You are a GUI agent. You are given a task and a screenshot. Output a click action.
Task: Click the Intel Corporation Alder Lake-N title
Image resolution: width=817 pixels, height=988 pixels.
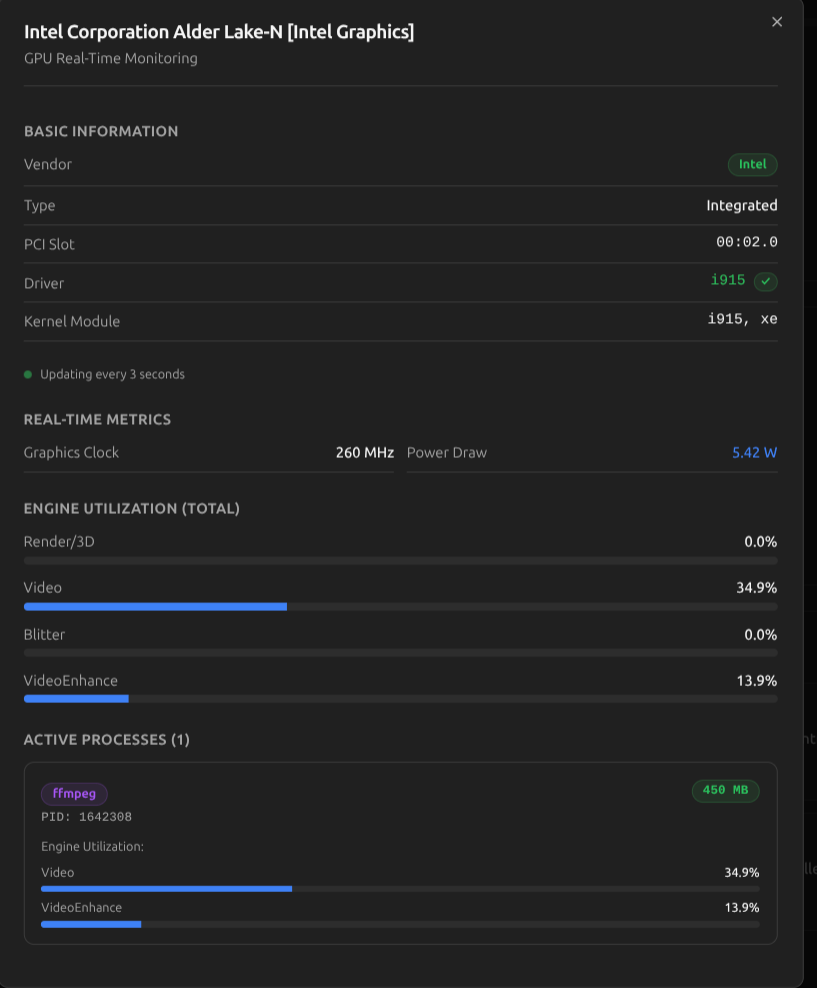coord(219,32)
